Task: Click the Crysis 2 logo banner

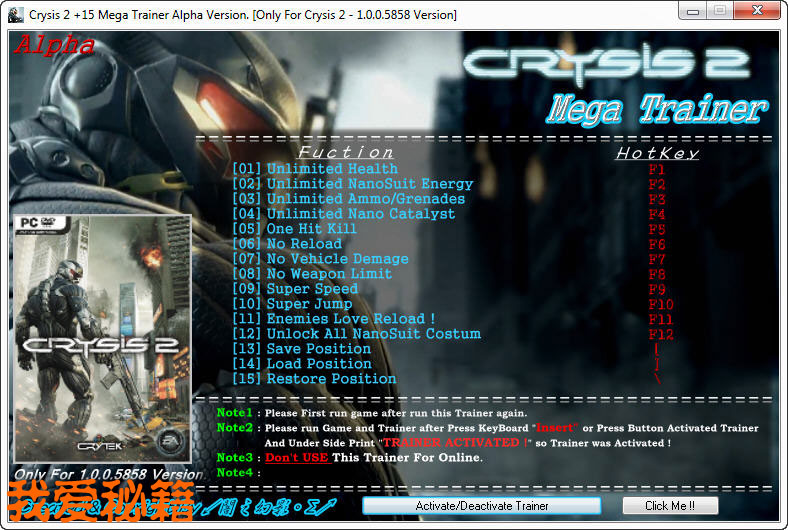Action: tap(607, 63)
